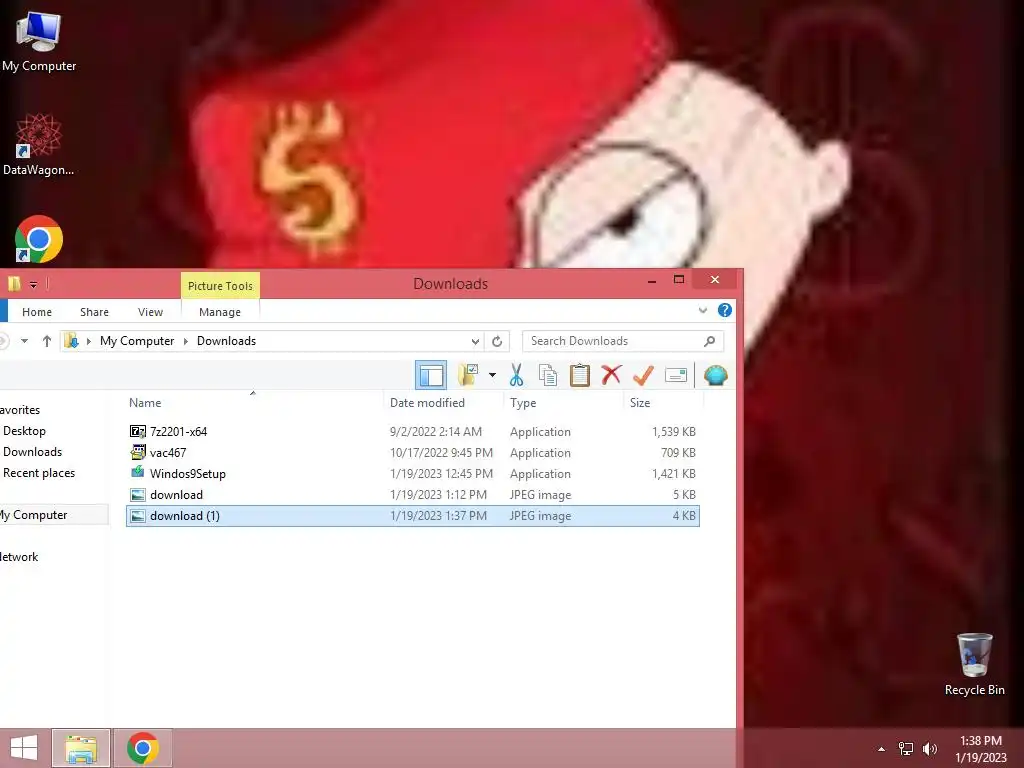The height and width of the screenshot is (768, 1024).
Task: Sort by the Date modified column header
Action: coord(428,403)
